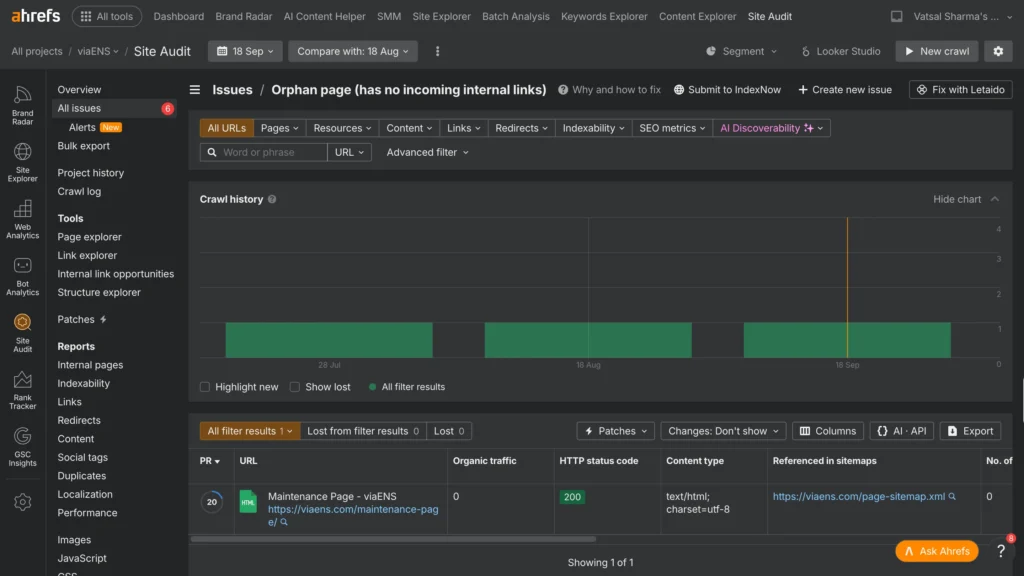Open the project settings gear button
This screenshot has width=1024, height=576.
[998, 51]
